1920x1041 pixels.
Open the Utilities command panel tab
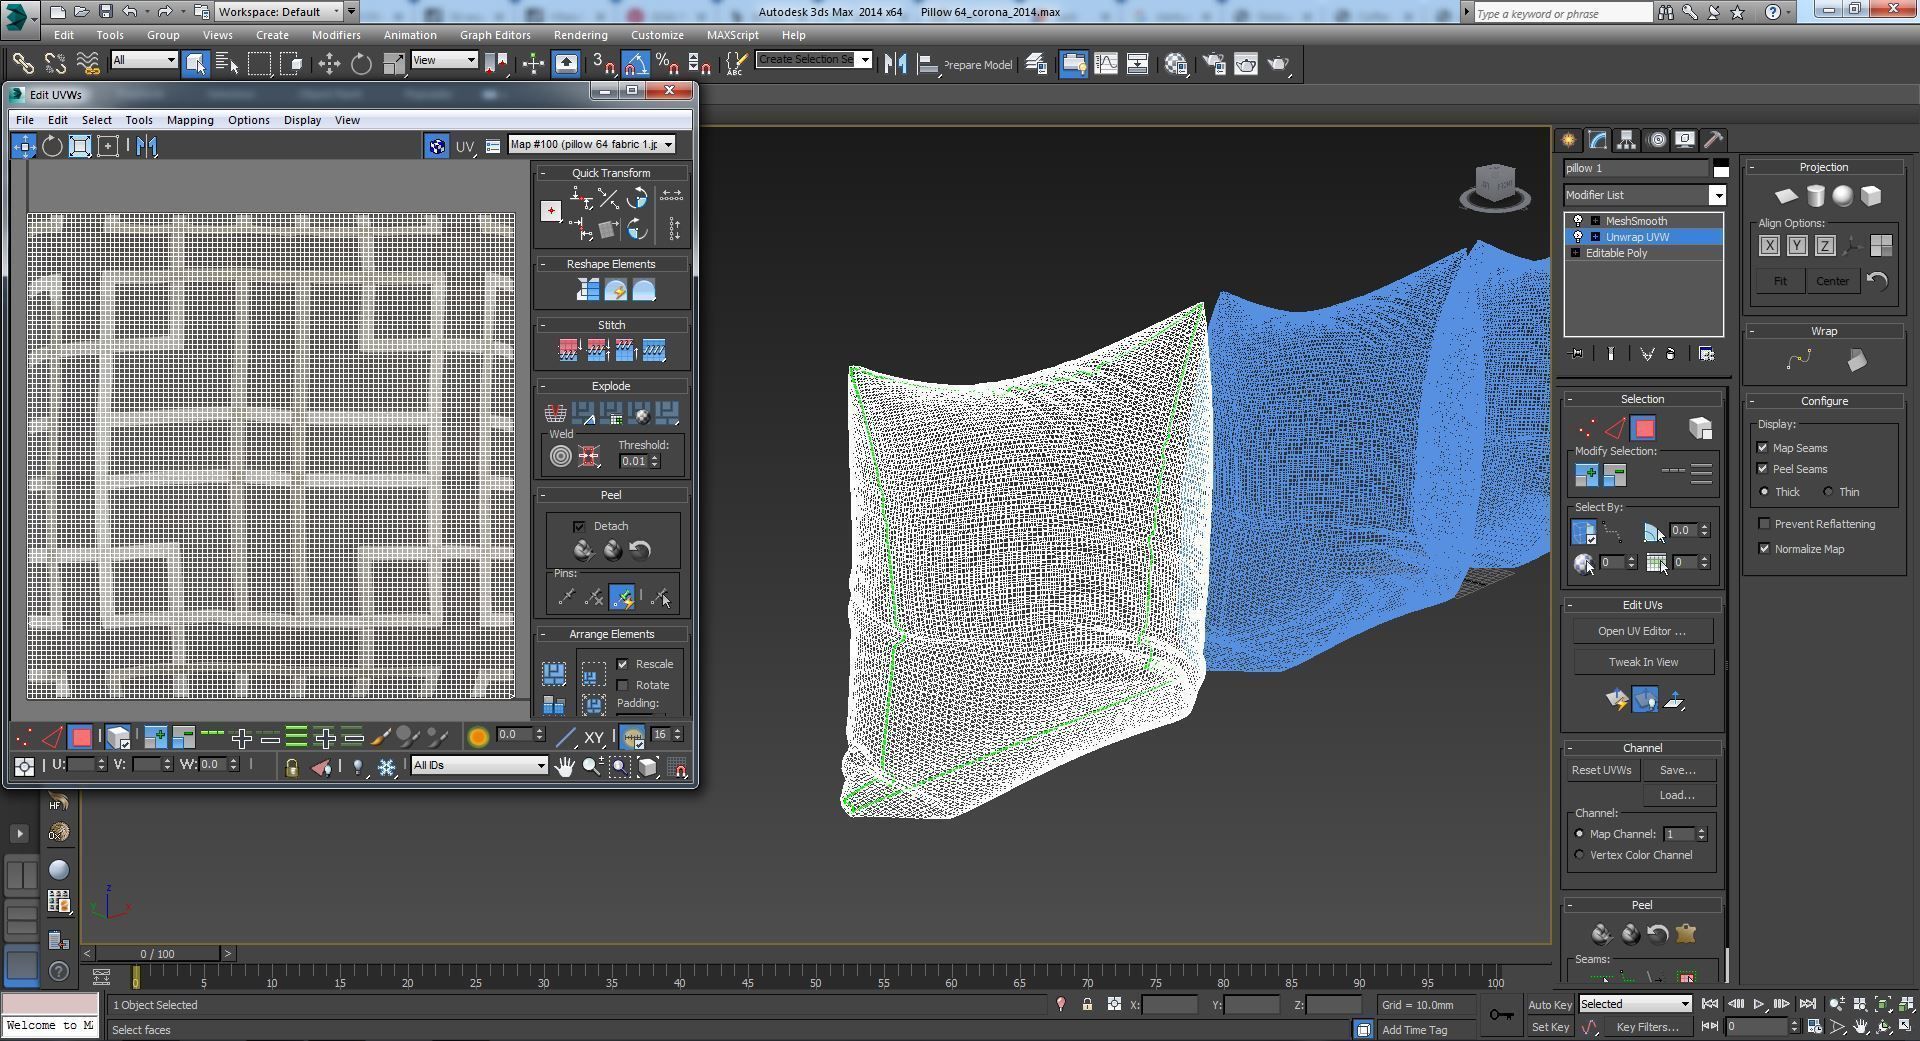(1713, 140)
